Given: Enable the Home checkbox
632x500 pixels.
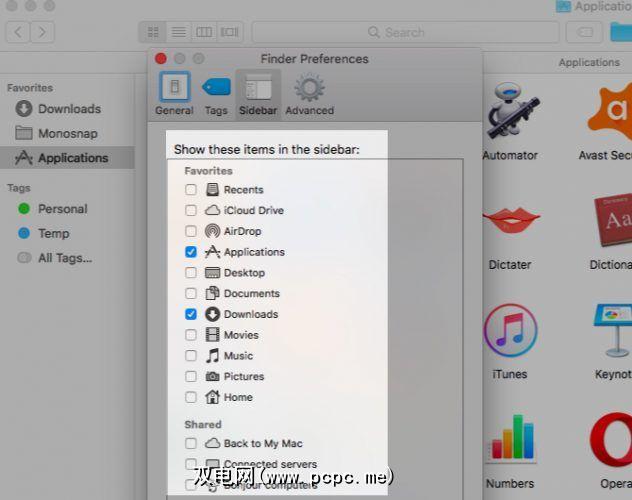Looking at the screenshot, I should [191, 397].
